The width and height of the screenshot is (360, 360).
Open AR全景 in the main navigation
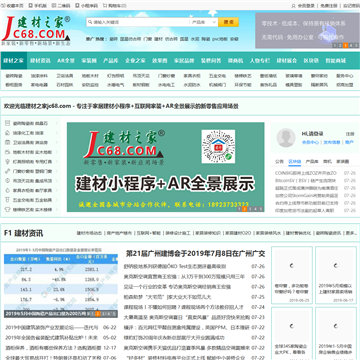click(x=66, y=61)
